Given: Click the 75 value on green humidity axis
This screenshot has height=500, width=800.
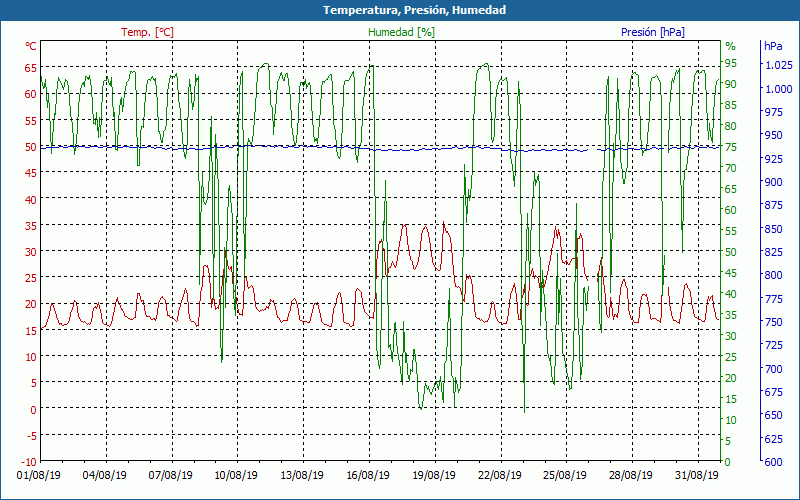Looking at the screenshot, I should coord(731,147).
